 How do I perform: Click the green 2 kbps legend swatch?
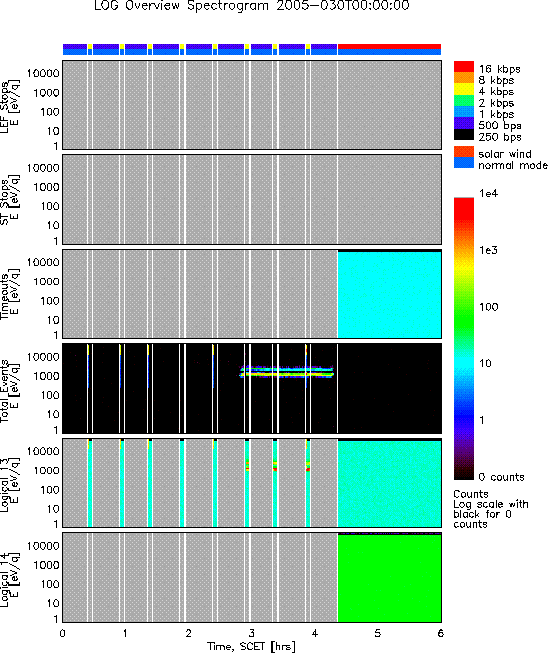click(463, 100)
